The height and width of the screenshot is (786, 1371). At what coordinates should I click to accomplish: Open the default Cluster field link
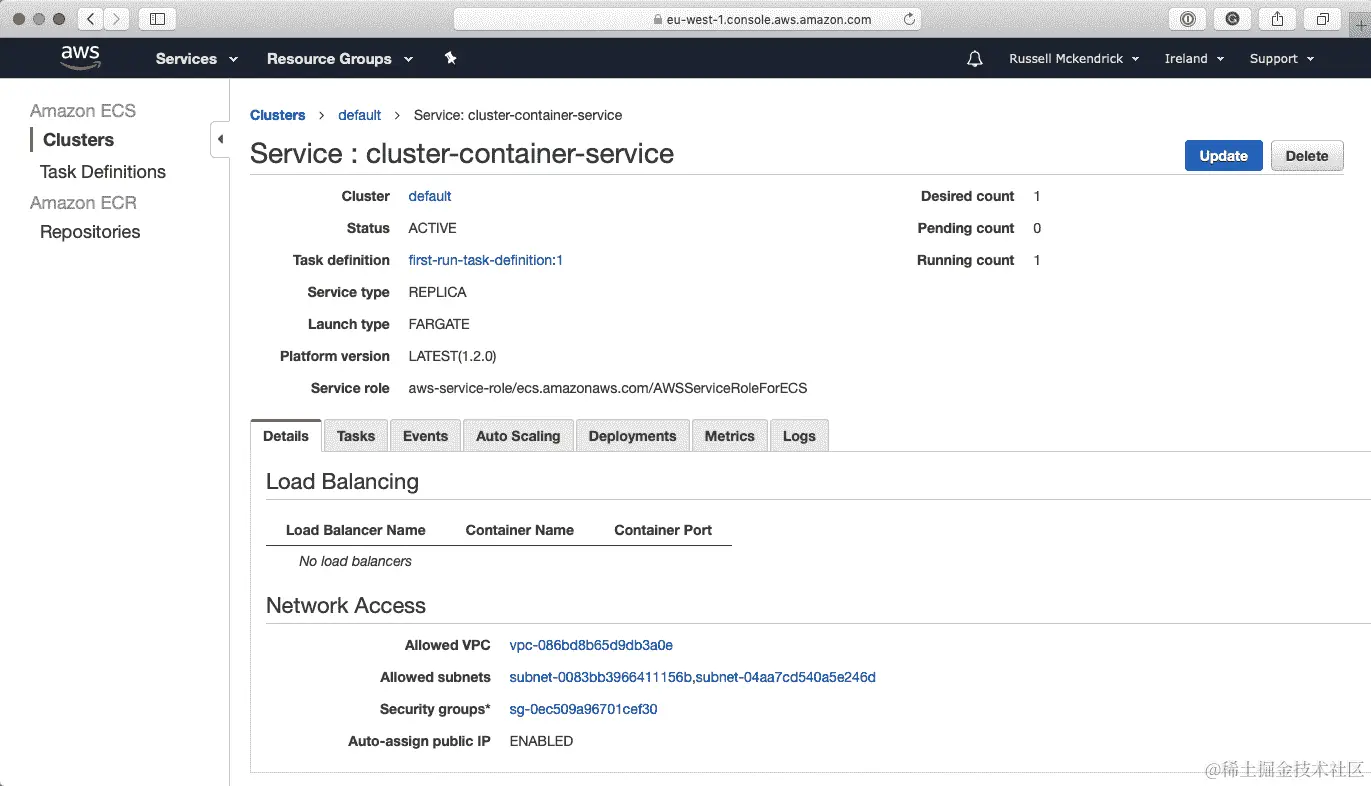click(430, 196)
